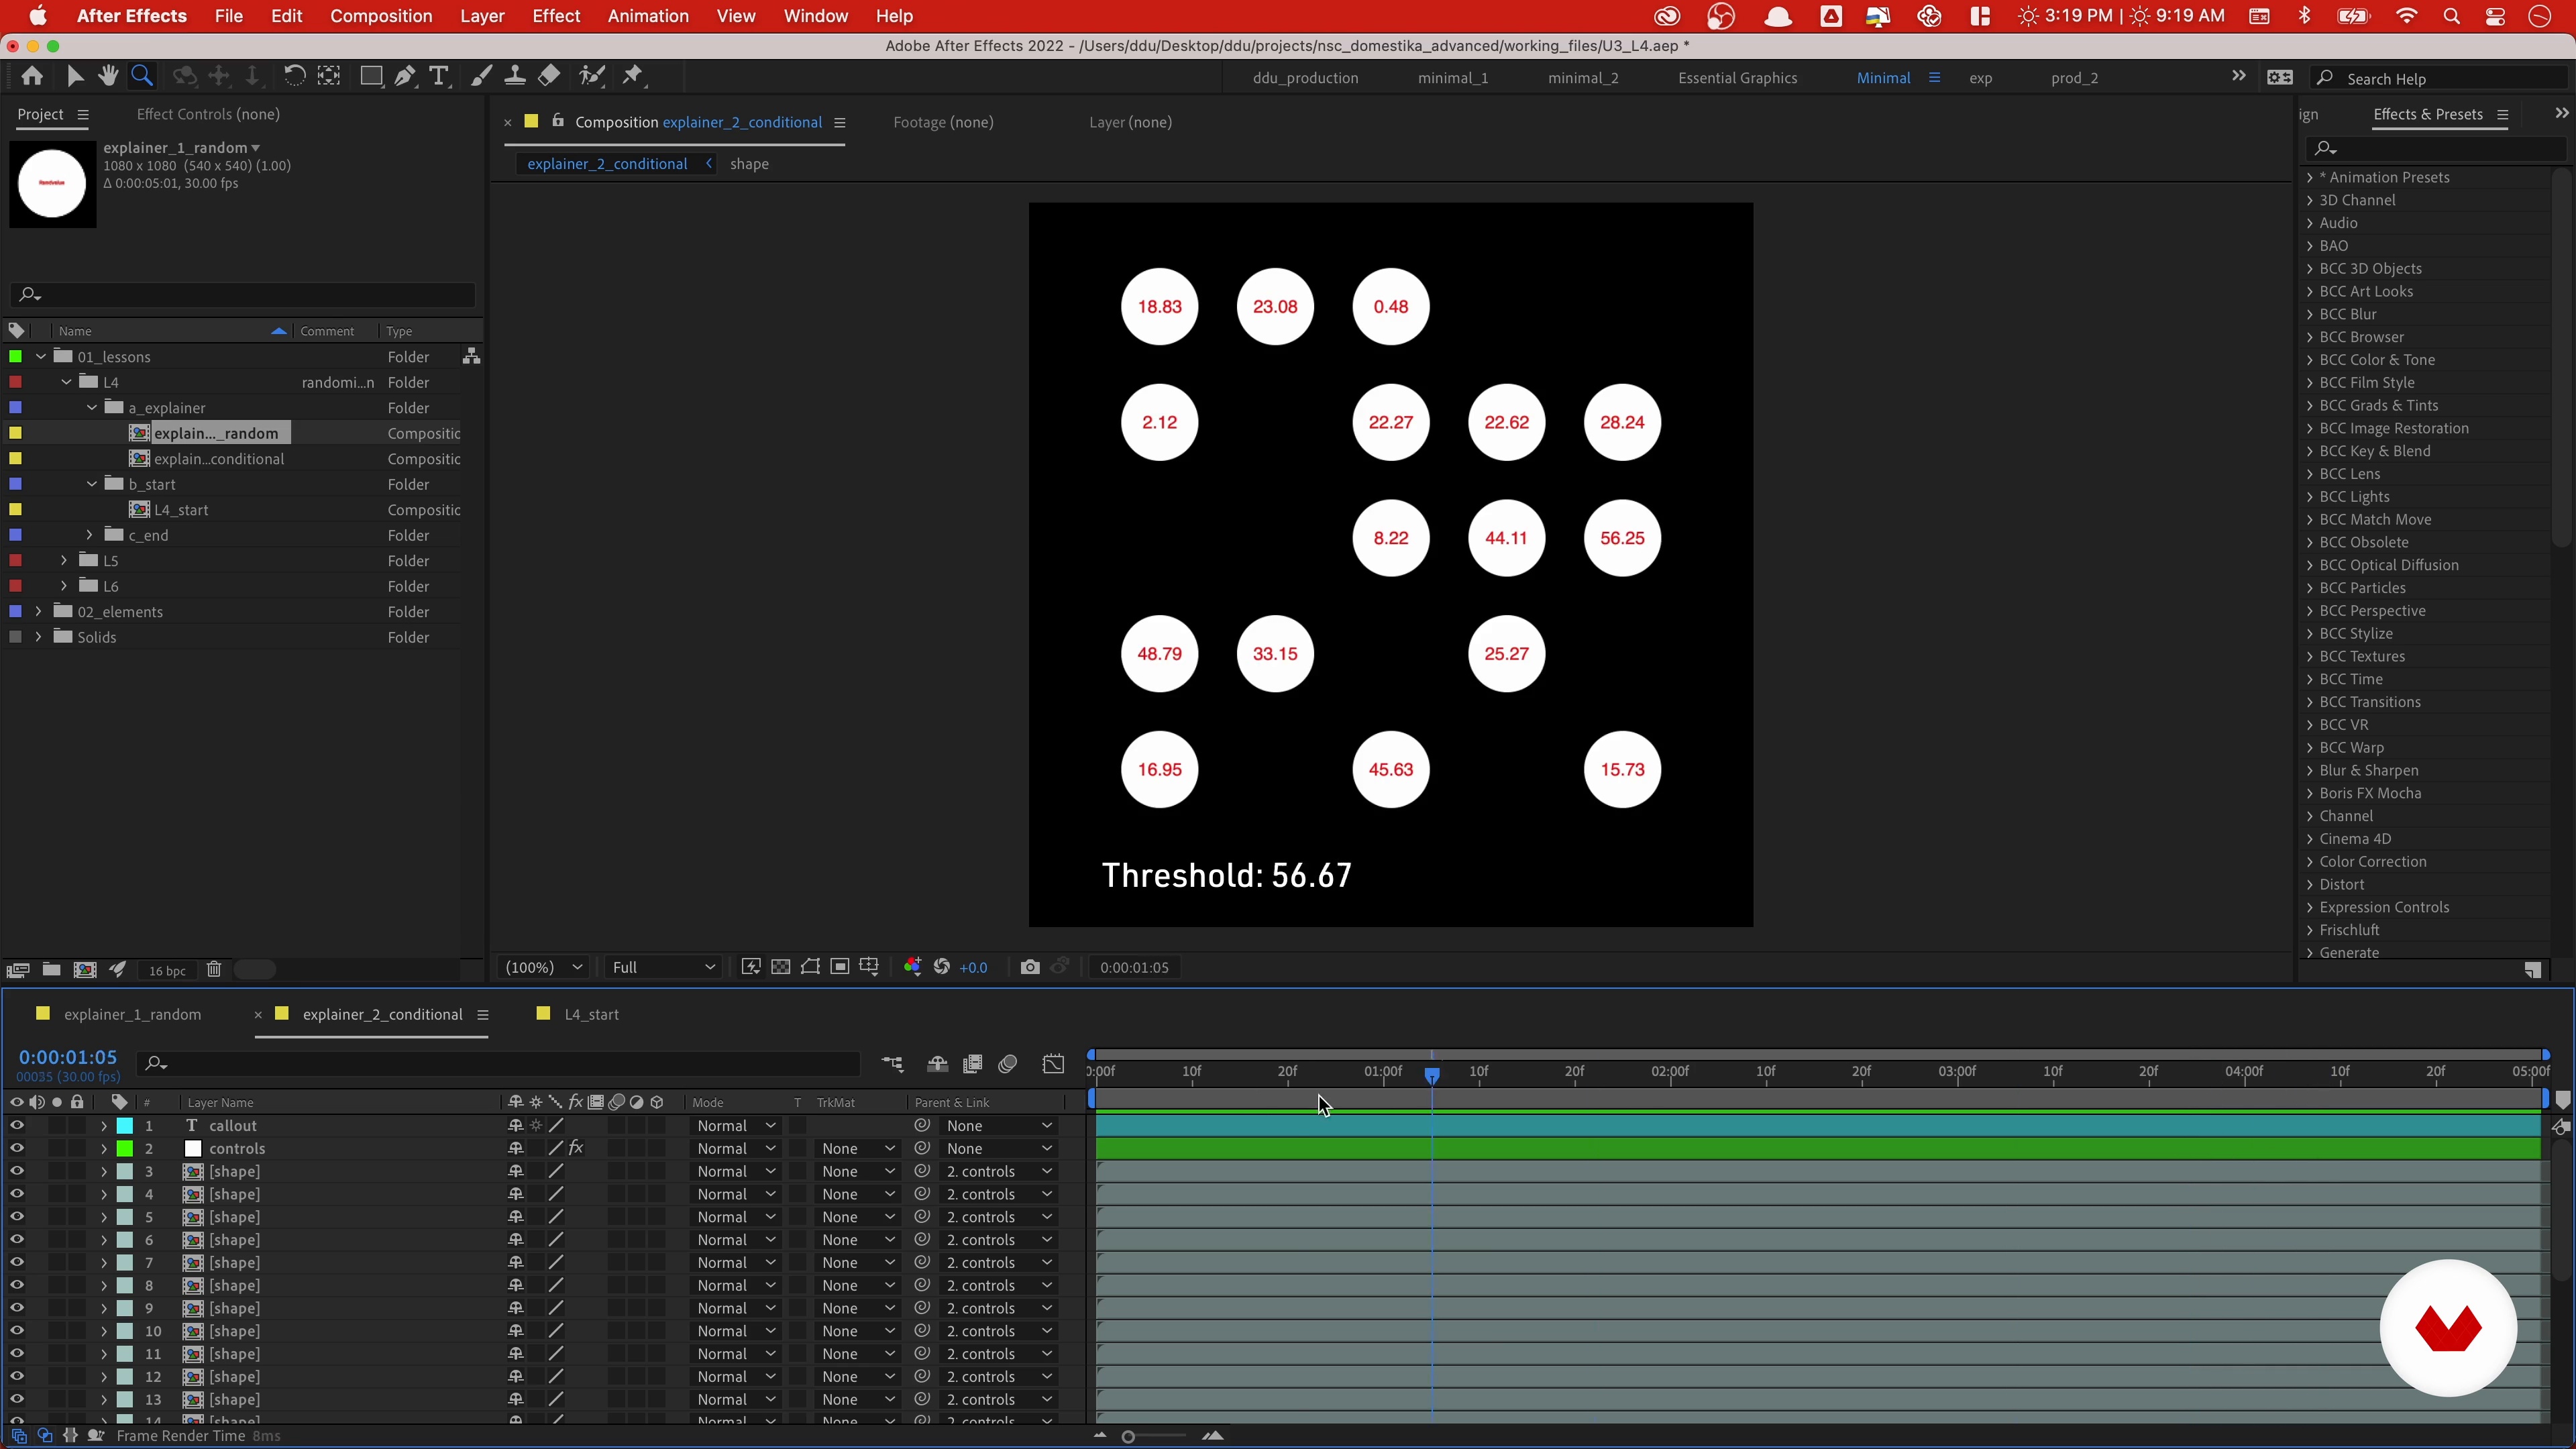Click the shape breadcrumb in composition viewer
Image resolution: width=2576 pixels, height=1449 pixels.
point(749,164)
